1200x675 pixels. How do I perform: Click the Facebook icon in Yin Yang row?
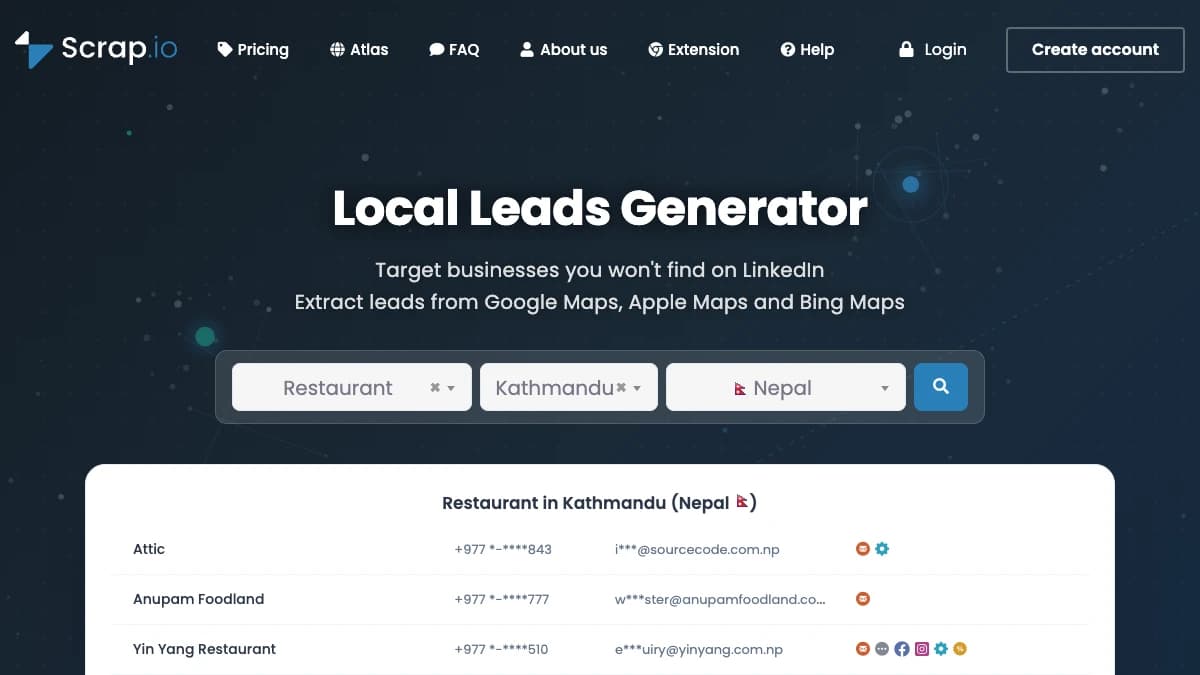[x=902, y=649]
